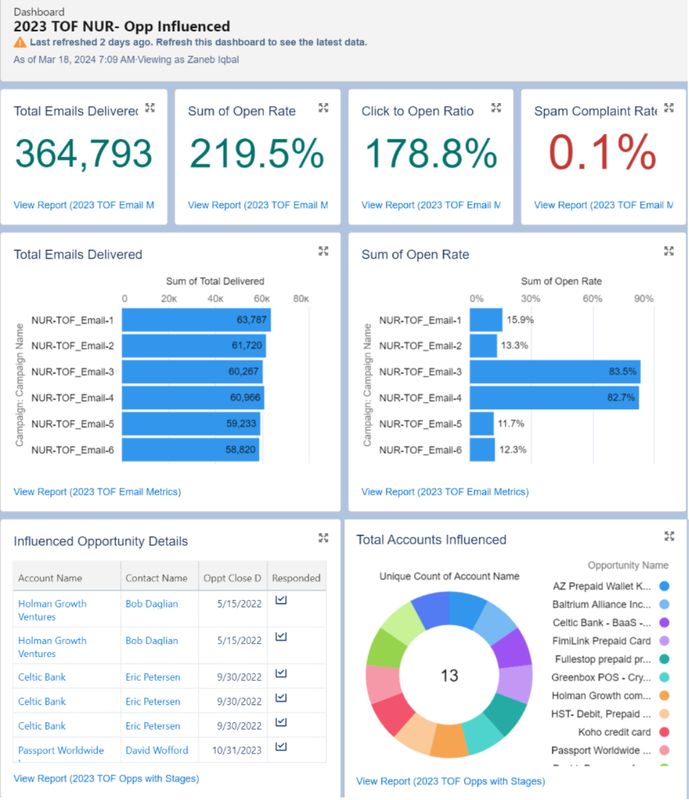Expand the Spam Complaint Rate card
The width and height of the screenshot is (689, 800).
click(669, 108)
